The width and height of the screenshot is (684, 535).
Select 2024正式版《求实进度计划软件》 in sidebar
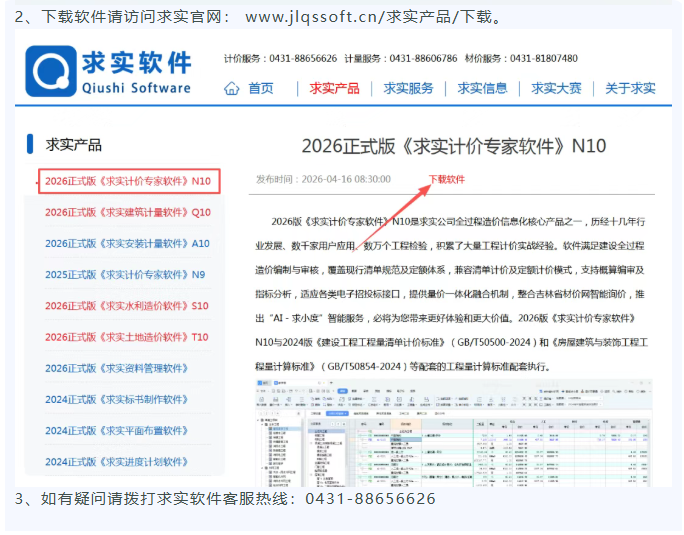click(x=116, y=462)
